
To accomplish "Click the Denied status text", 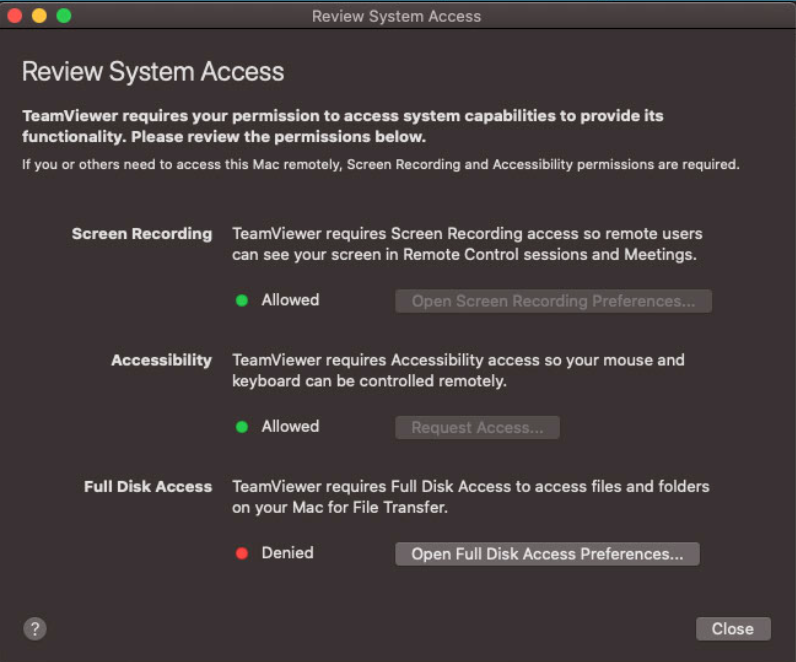I will (287, 553).
